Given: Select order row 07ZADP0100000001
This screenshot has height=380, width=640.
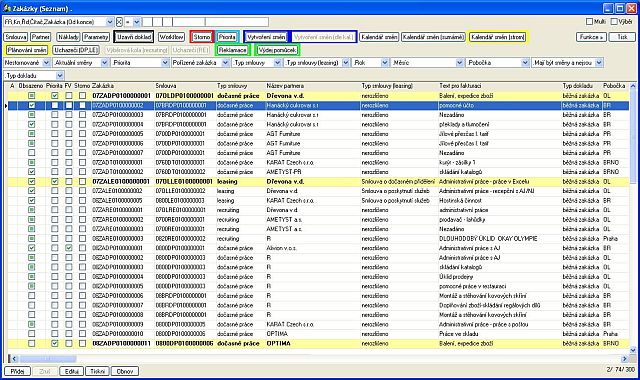Looking at the screenshot, I should (318, 96).
